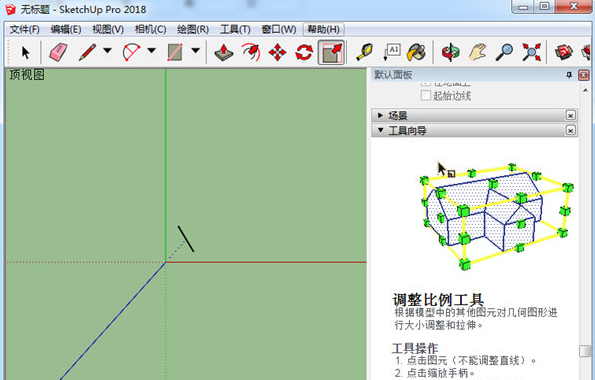Click the panel scroll up arrow
The height and width of the screenshot is (380, 595).
[x=585, y=90]
